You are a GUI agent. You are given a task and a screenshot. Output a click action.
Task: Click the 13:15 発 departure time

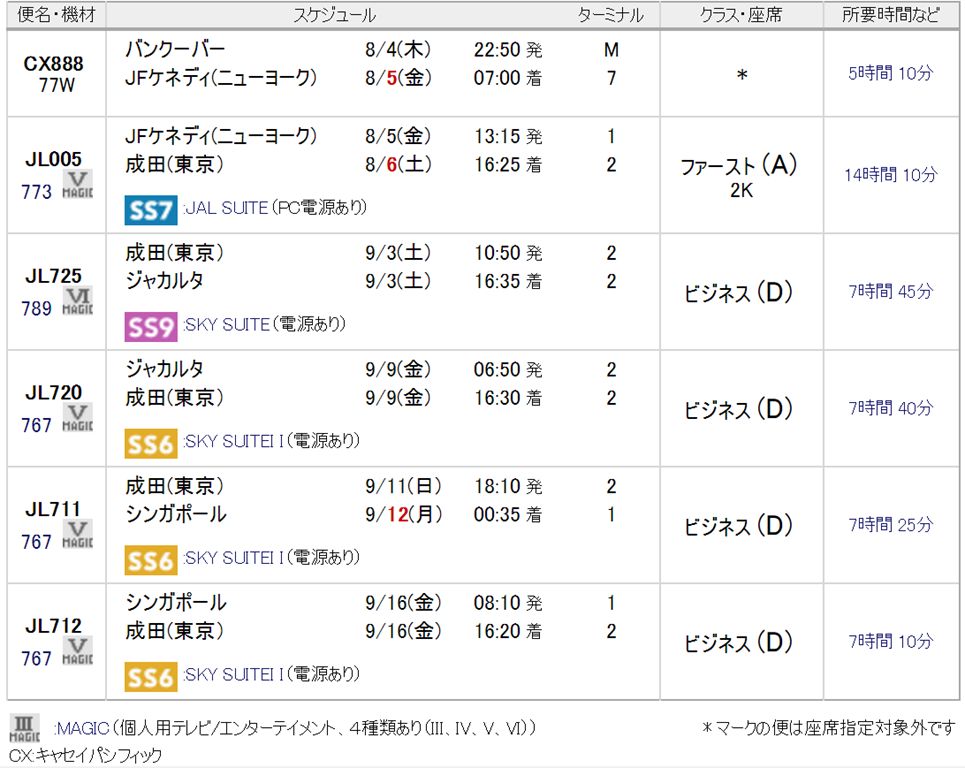click(x=508, y=137)
